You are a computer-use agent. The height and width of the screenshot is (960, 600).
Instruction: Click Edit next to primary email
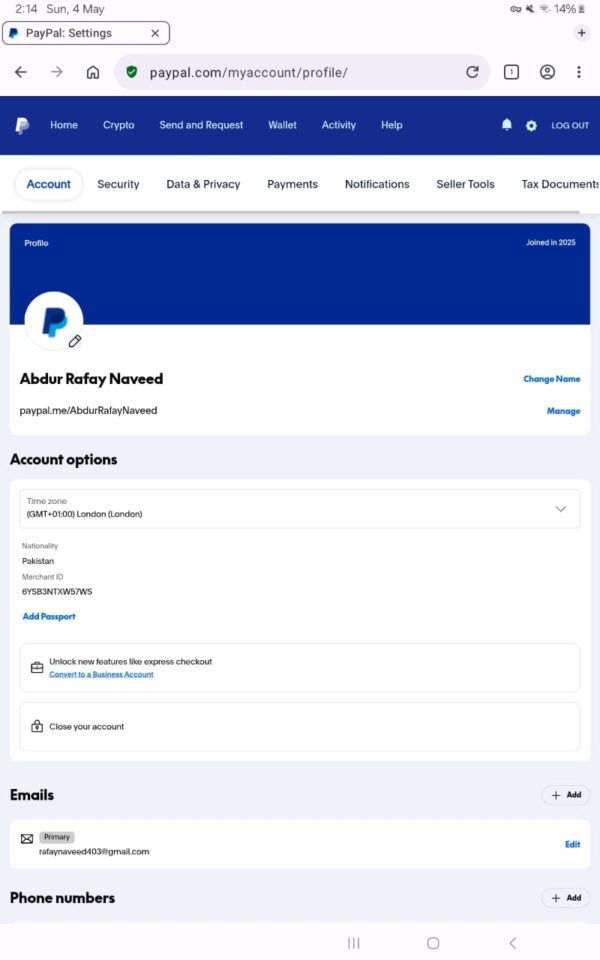coord(572,844)
